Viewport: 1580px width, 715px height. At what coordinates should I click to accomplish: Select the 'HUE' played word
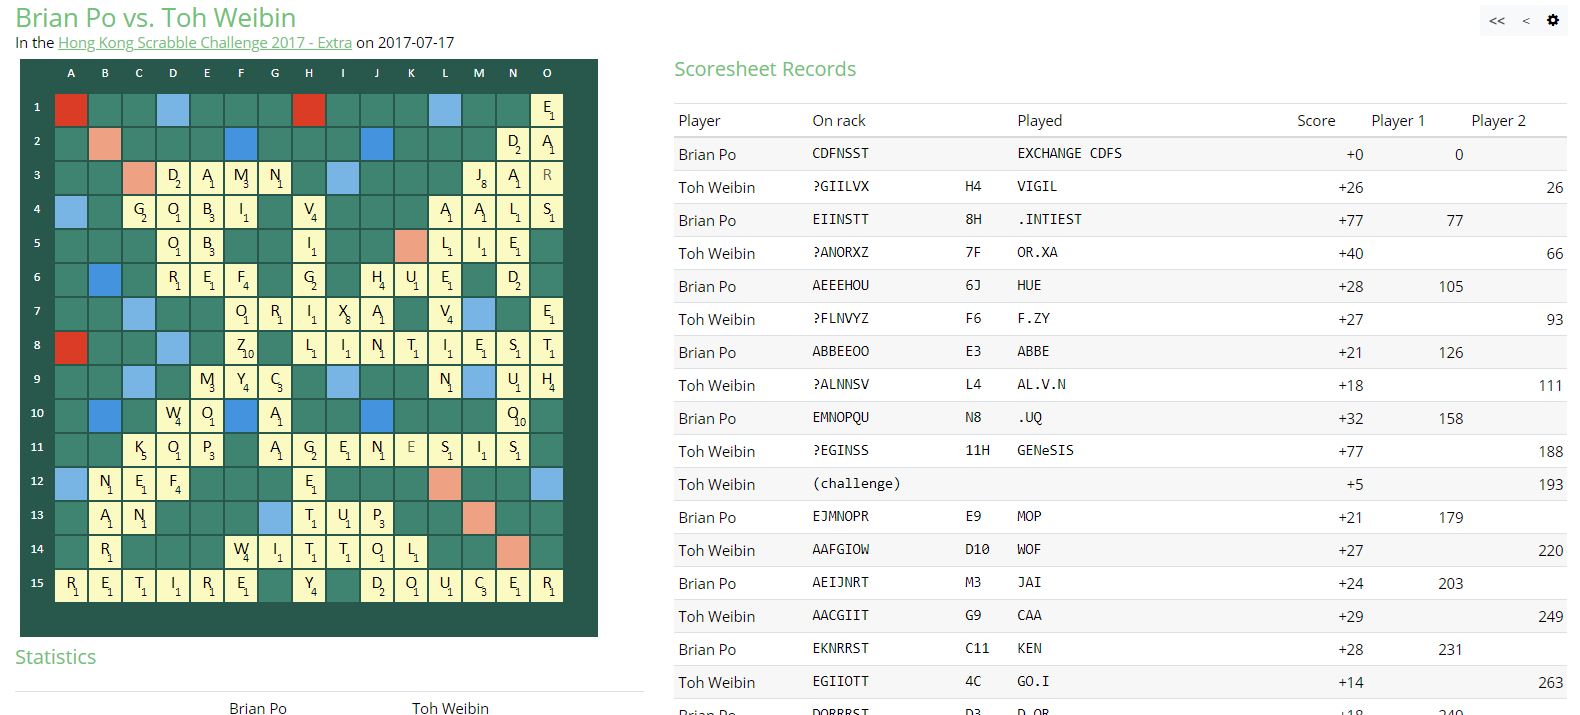click(1029, 285)
